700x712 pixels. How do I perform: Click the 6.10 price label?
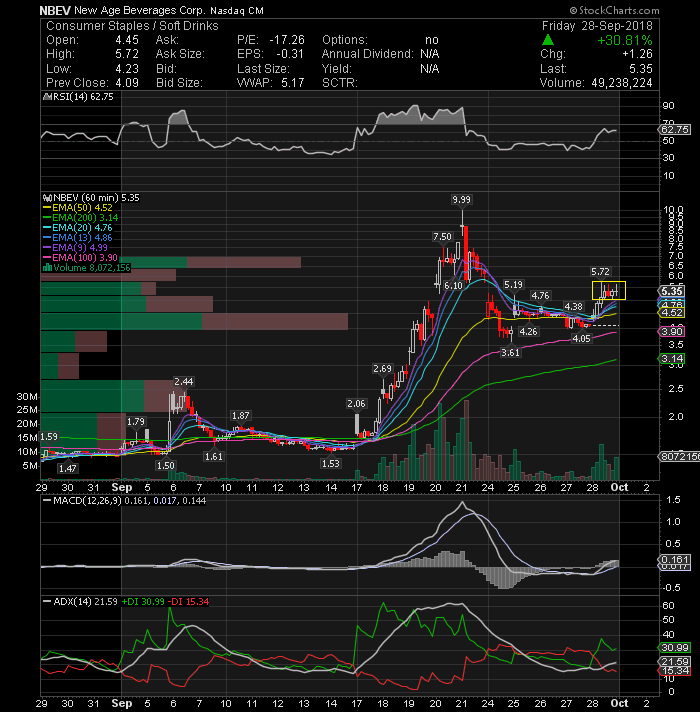click(x=453, y=286)
